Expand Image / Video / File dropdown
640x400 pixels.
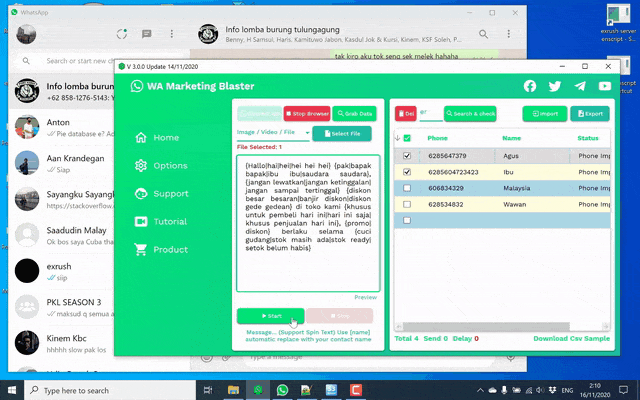click(x=307, y=132)
